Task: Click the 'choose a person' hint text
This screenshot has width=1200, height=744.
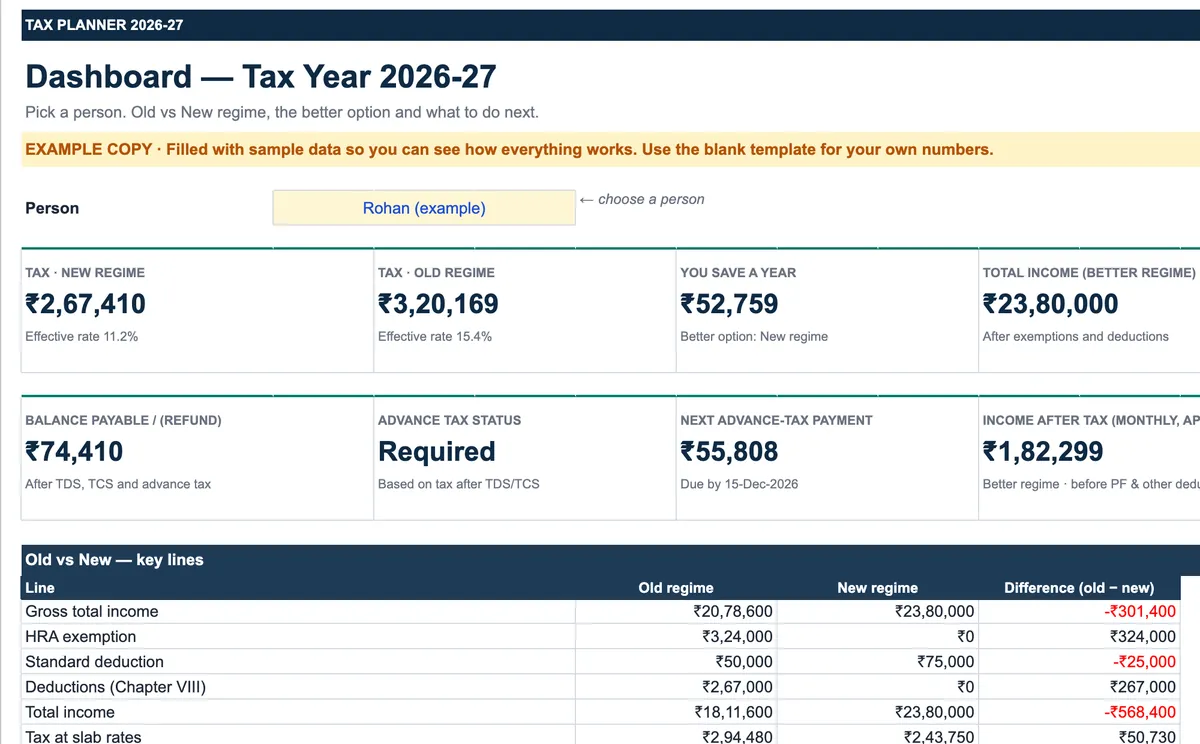Action: (x=642, y=199)
